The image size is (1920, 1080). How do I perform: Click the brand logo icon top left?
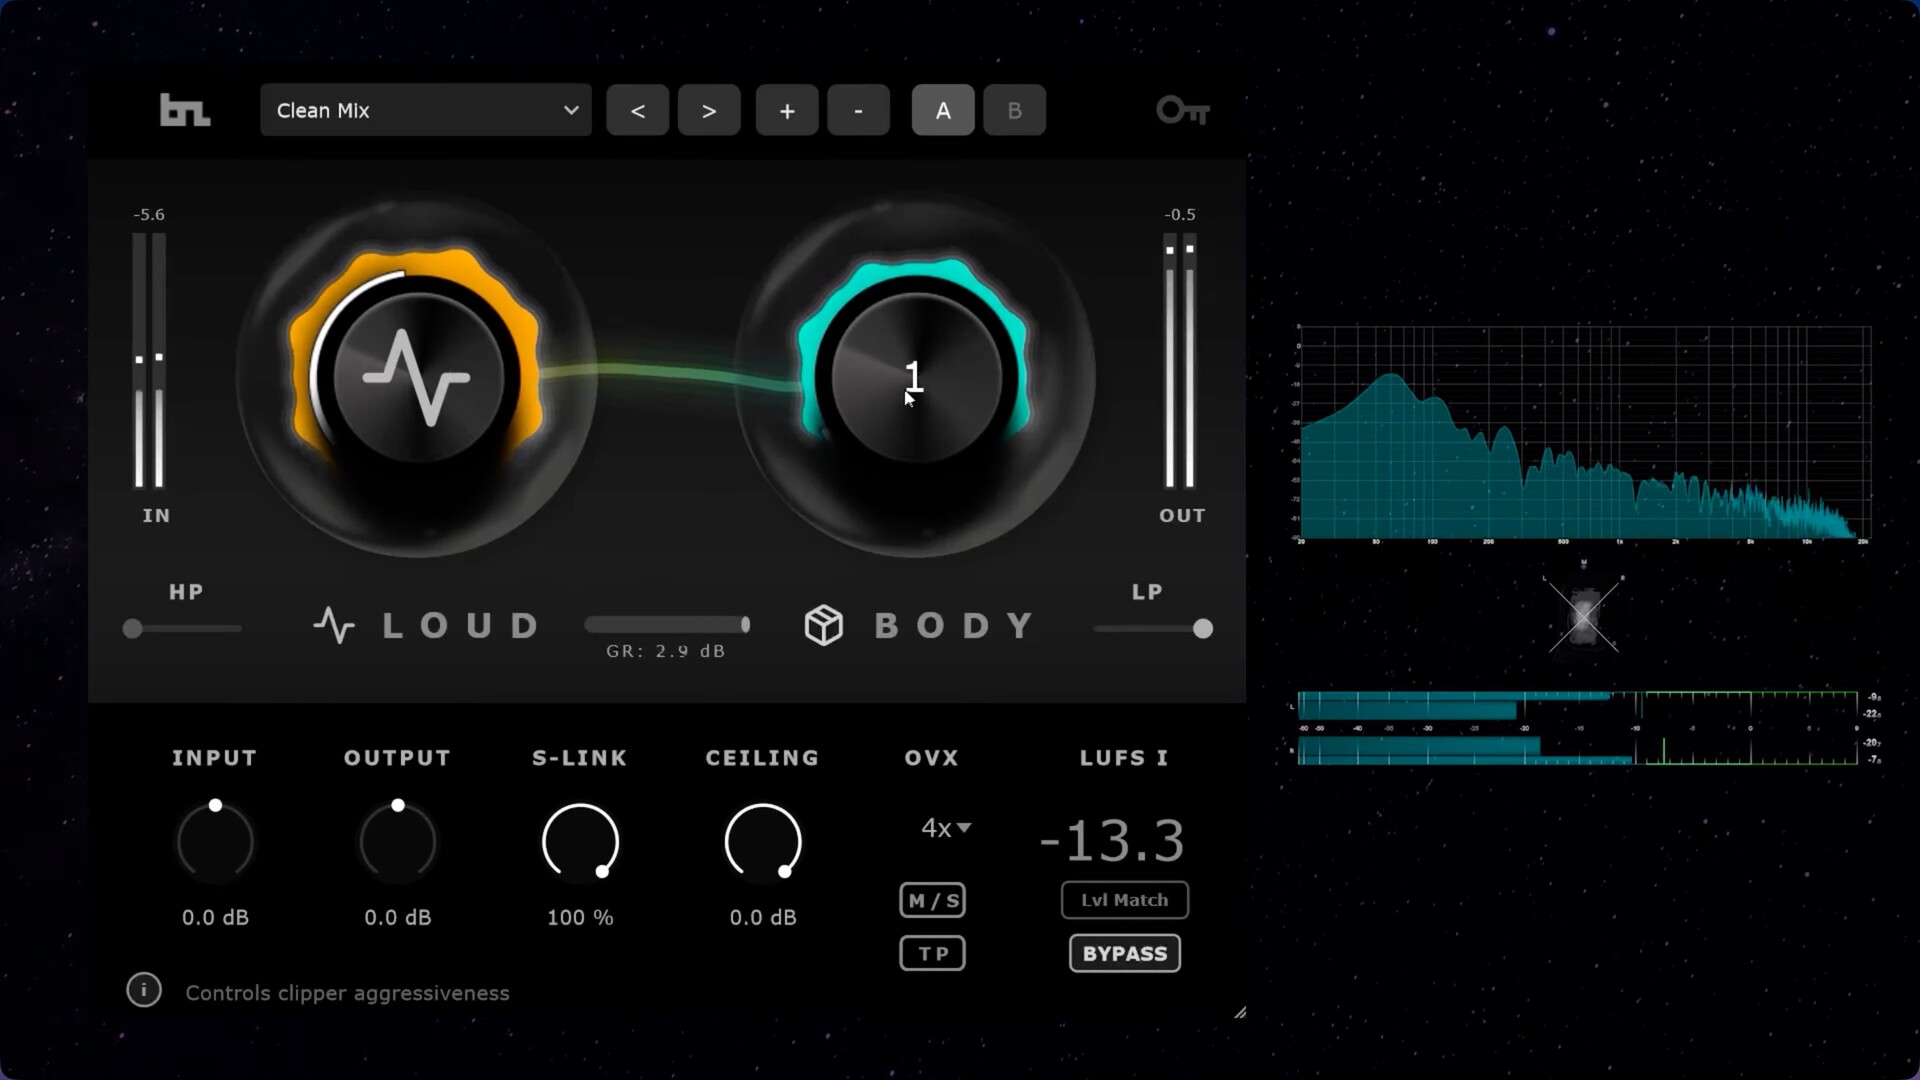(x=185, y=110)
